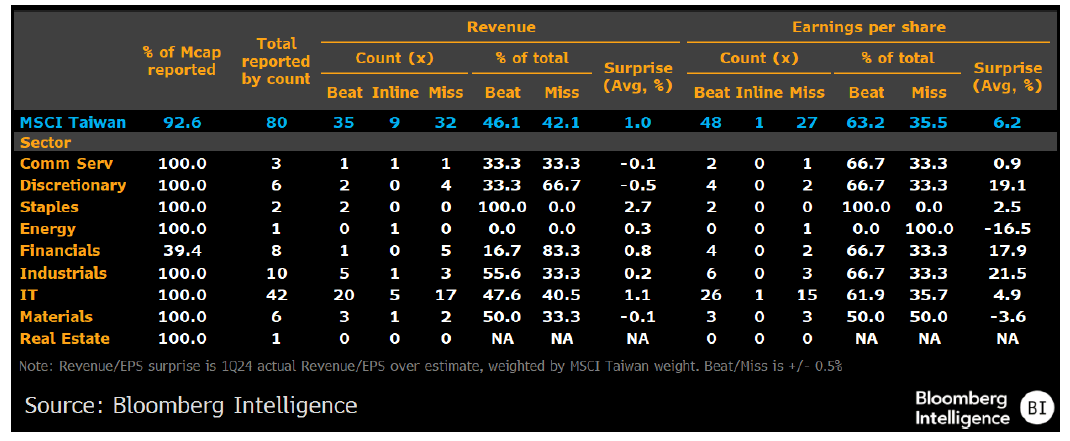Click 'Count (x)' header under Revenue
1070x441 pixels.
(394, 59)
